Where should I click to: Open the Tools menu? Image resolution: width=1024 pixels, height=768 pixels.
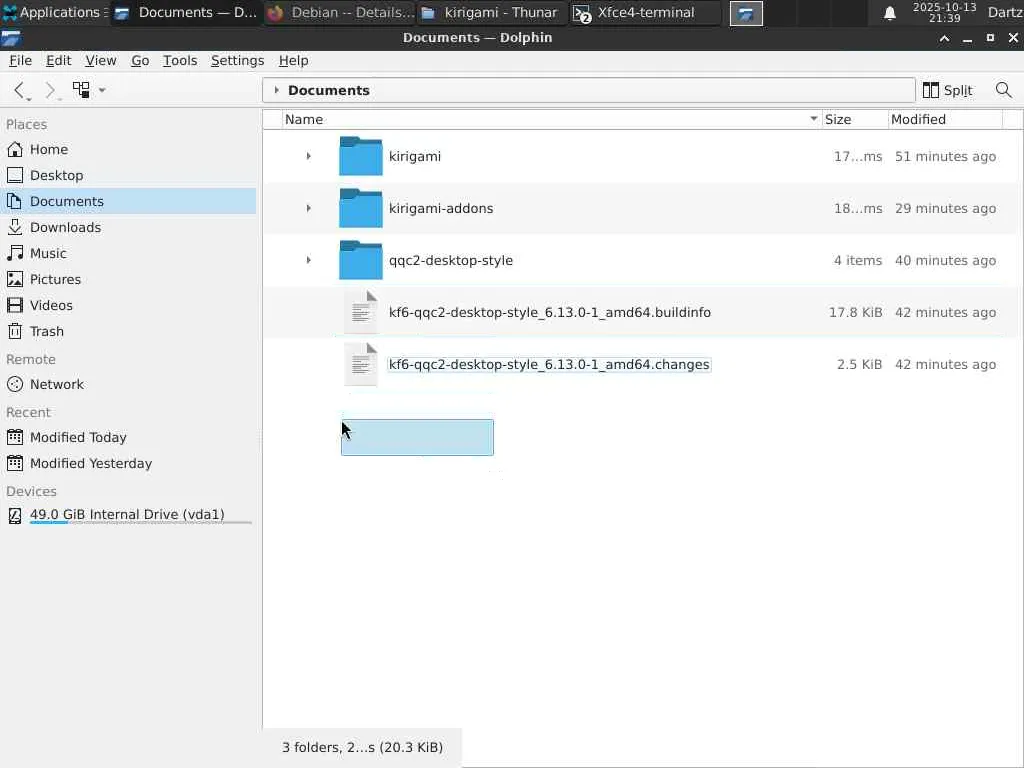[x=180, y=61]
